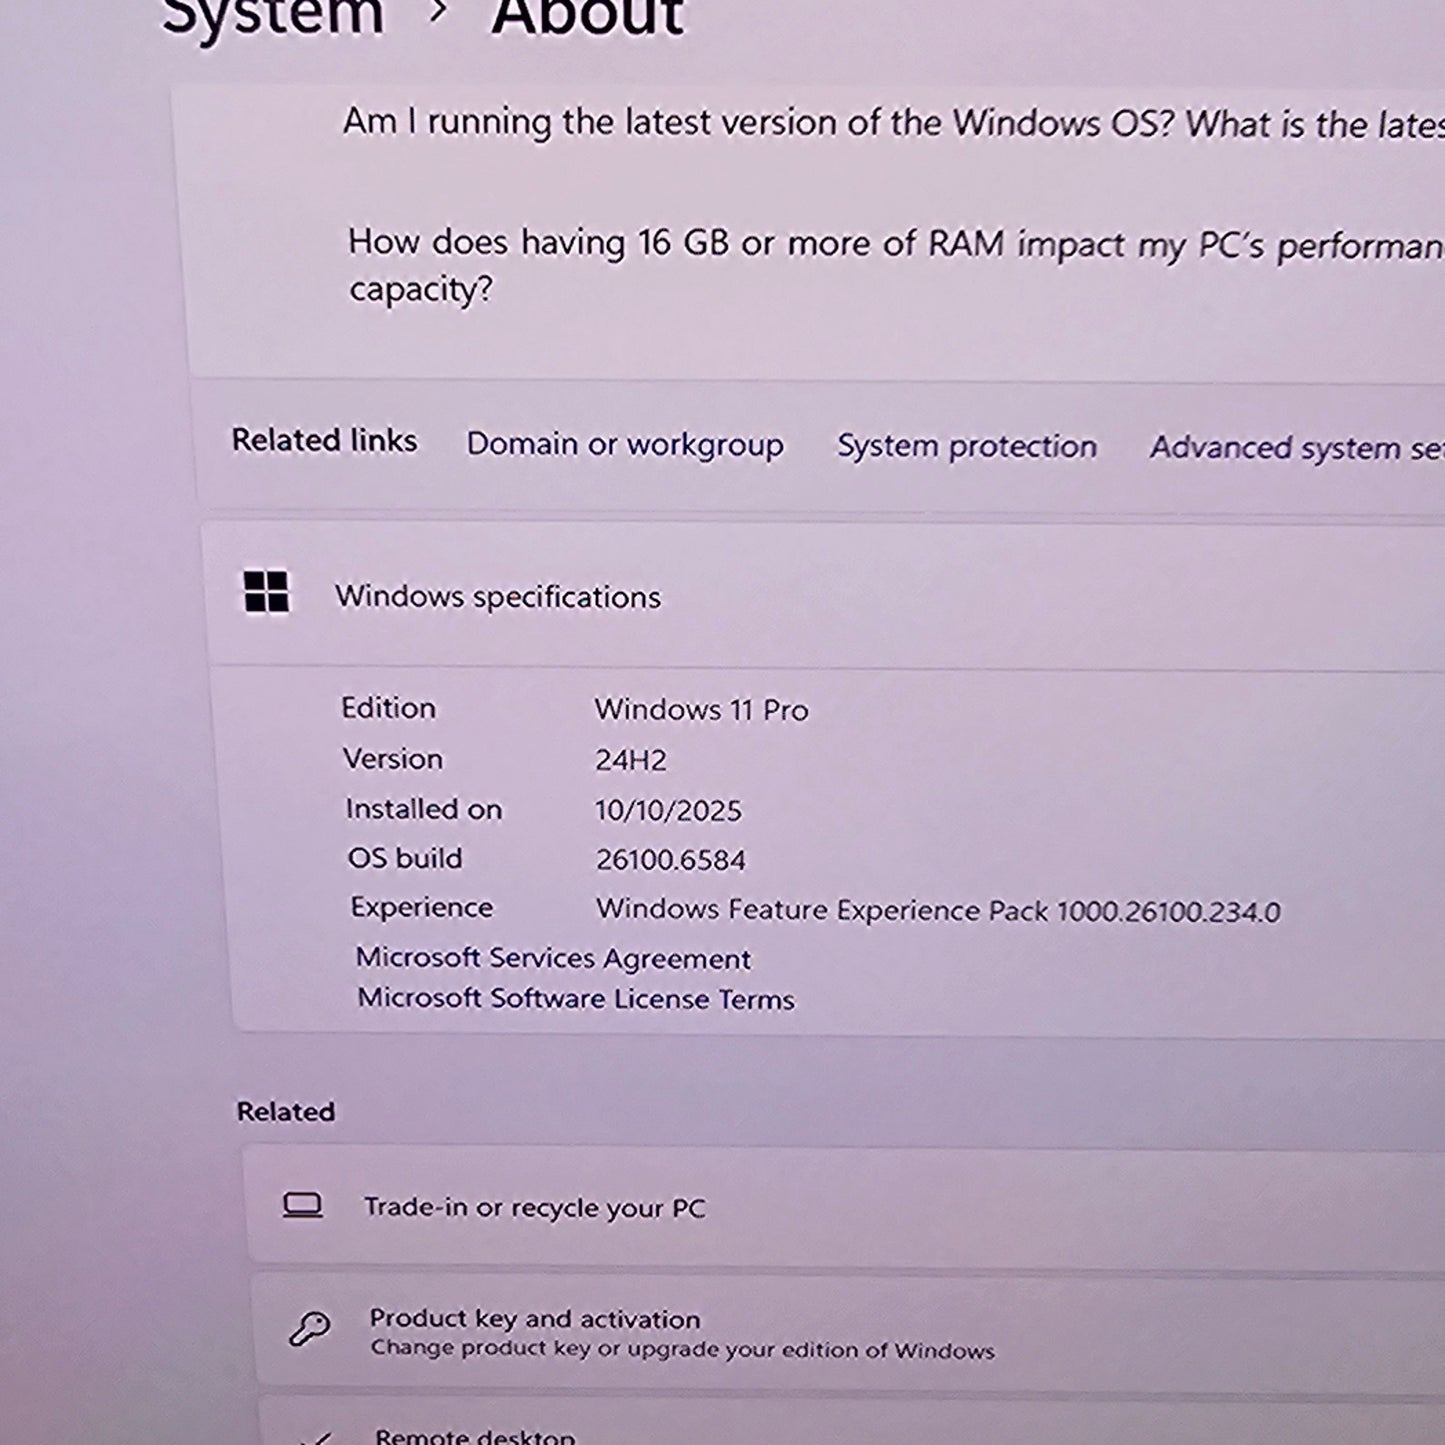This screenshot has width=1445, height=1445.
Task: Click the Edition value Windows 11 Pro
Action: [703, 708]
